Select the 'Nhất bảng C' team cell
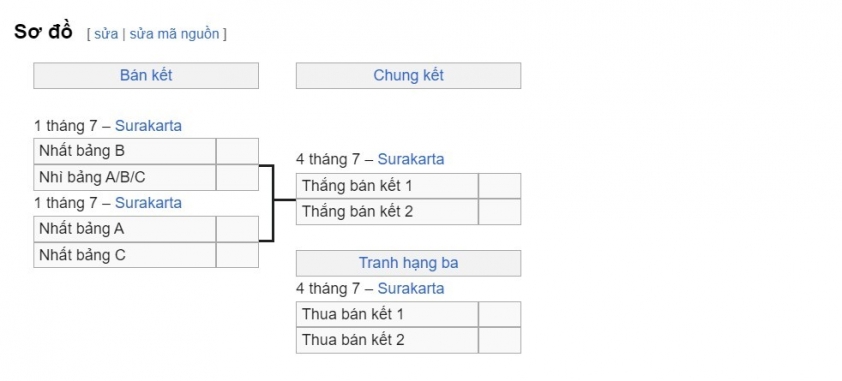842x381 pixels. [125, 255]
